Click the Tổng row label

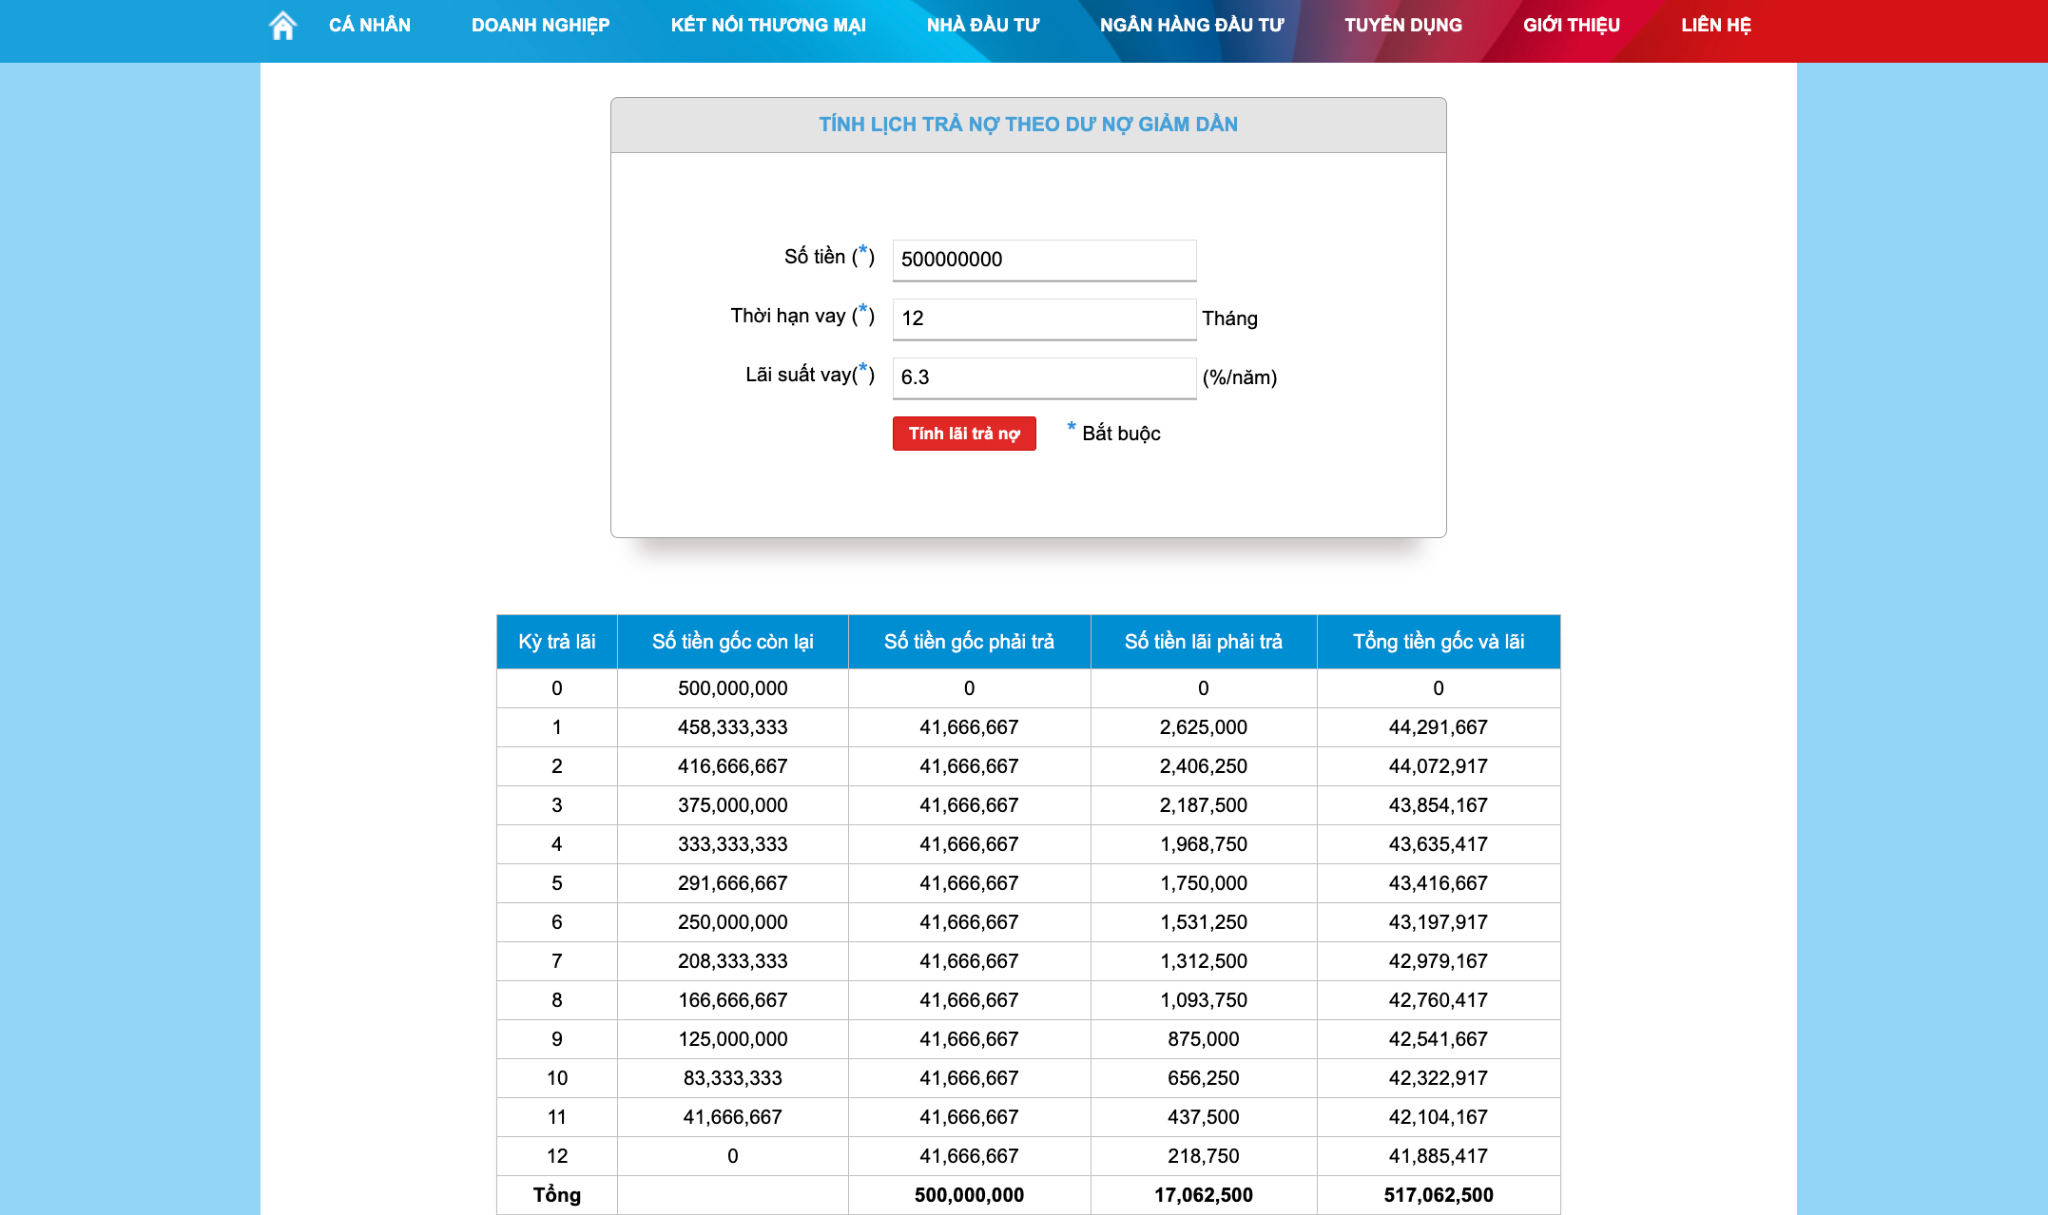pos(557,1195)
